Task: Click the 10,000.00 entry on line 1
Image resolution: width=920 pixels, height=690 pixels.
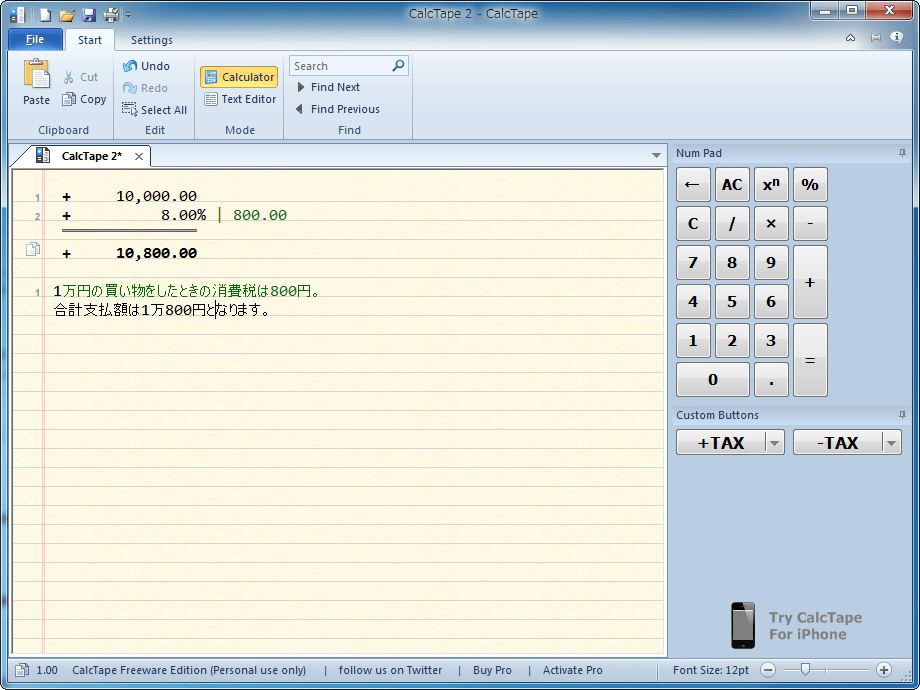Action: click(x=156, y=196)
